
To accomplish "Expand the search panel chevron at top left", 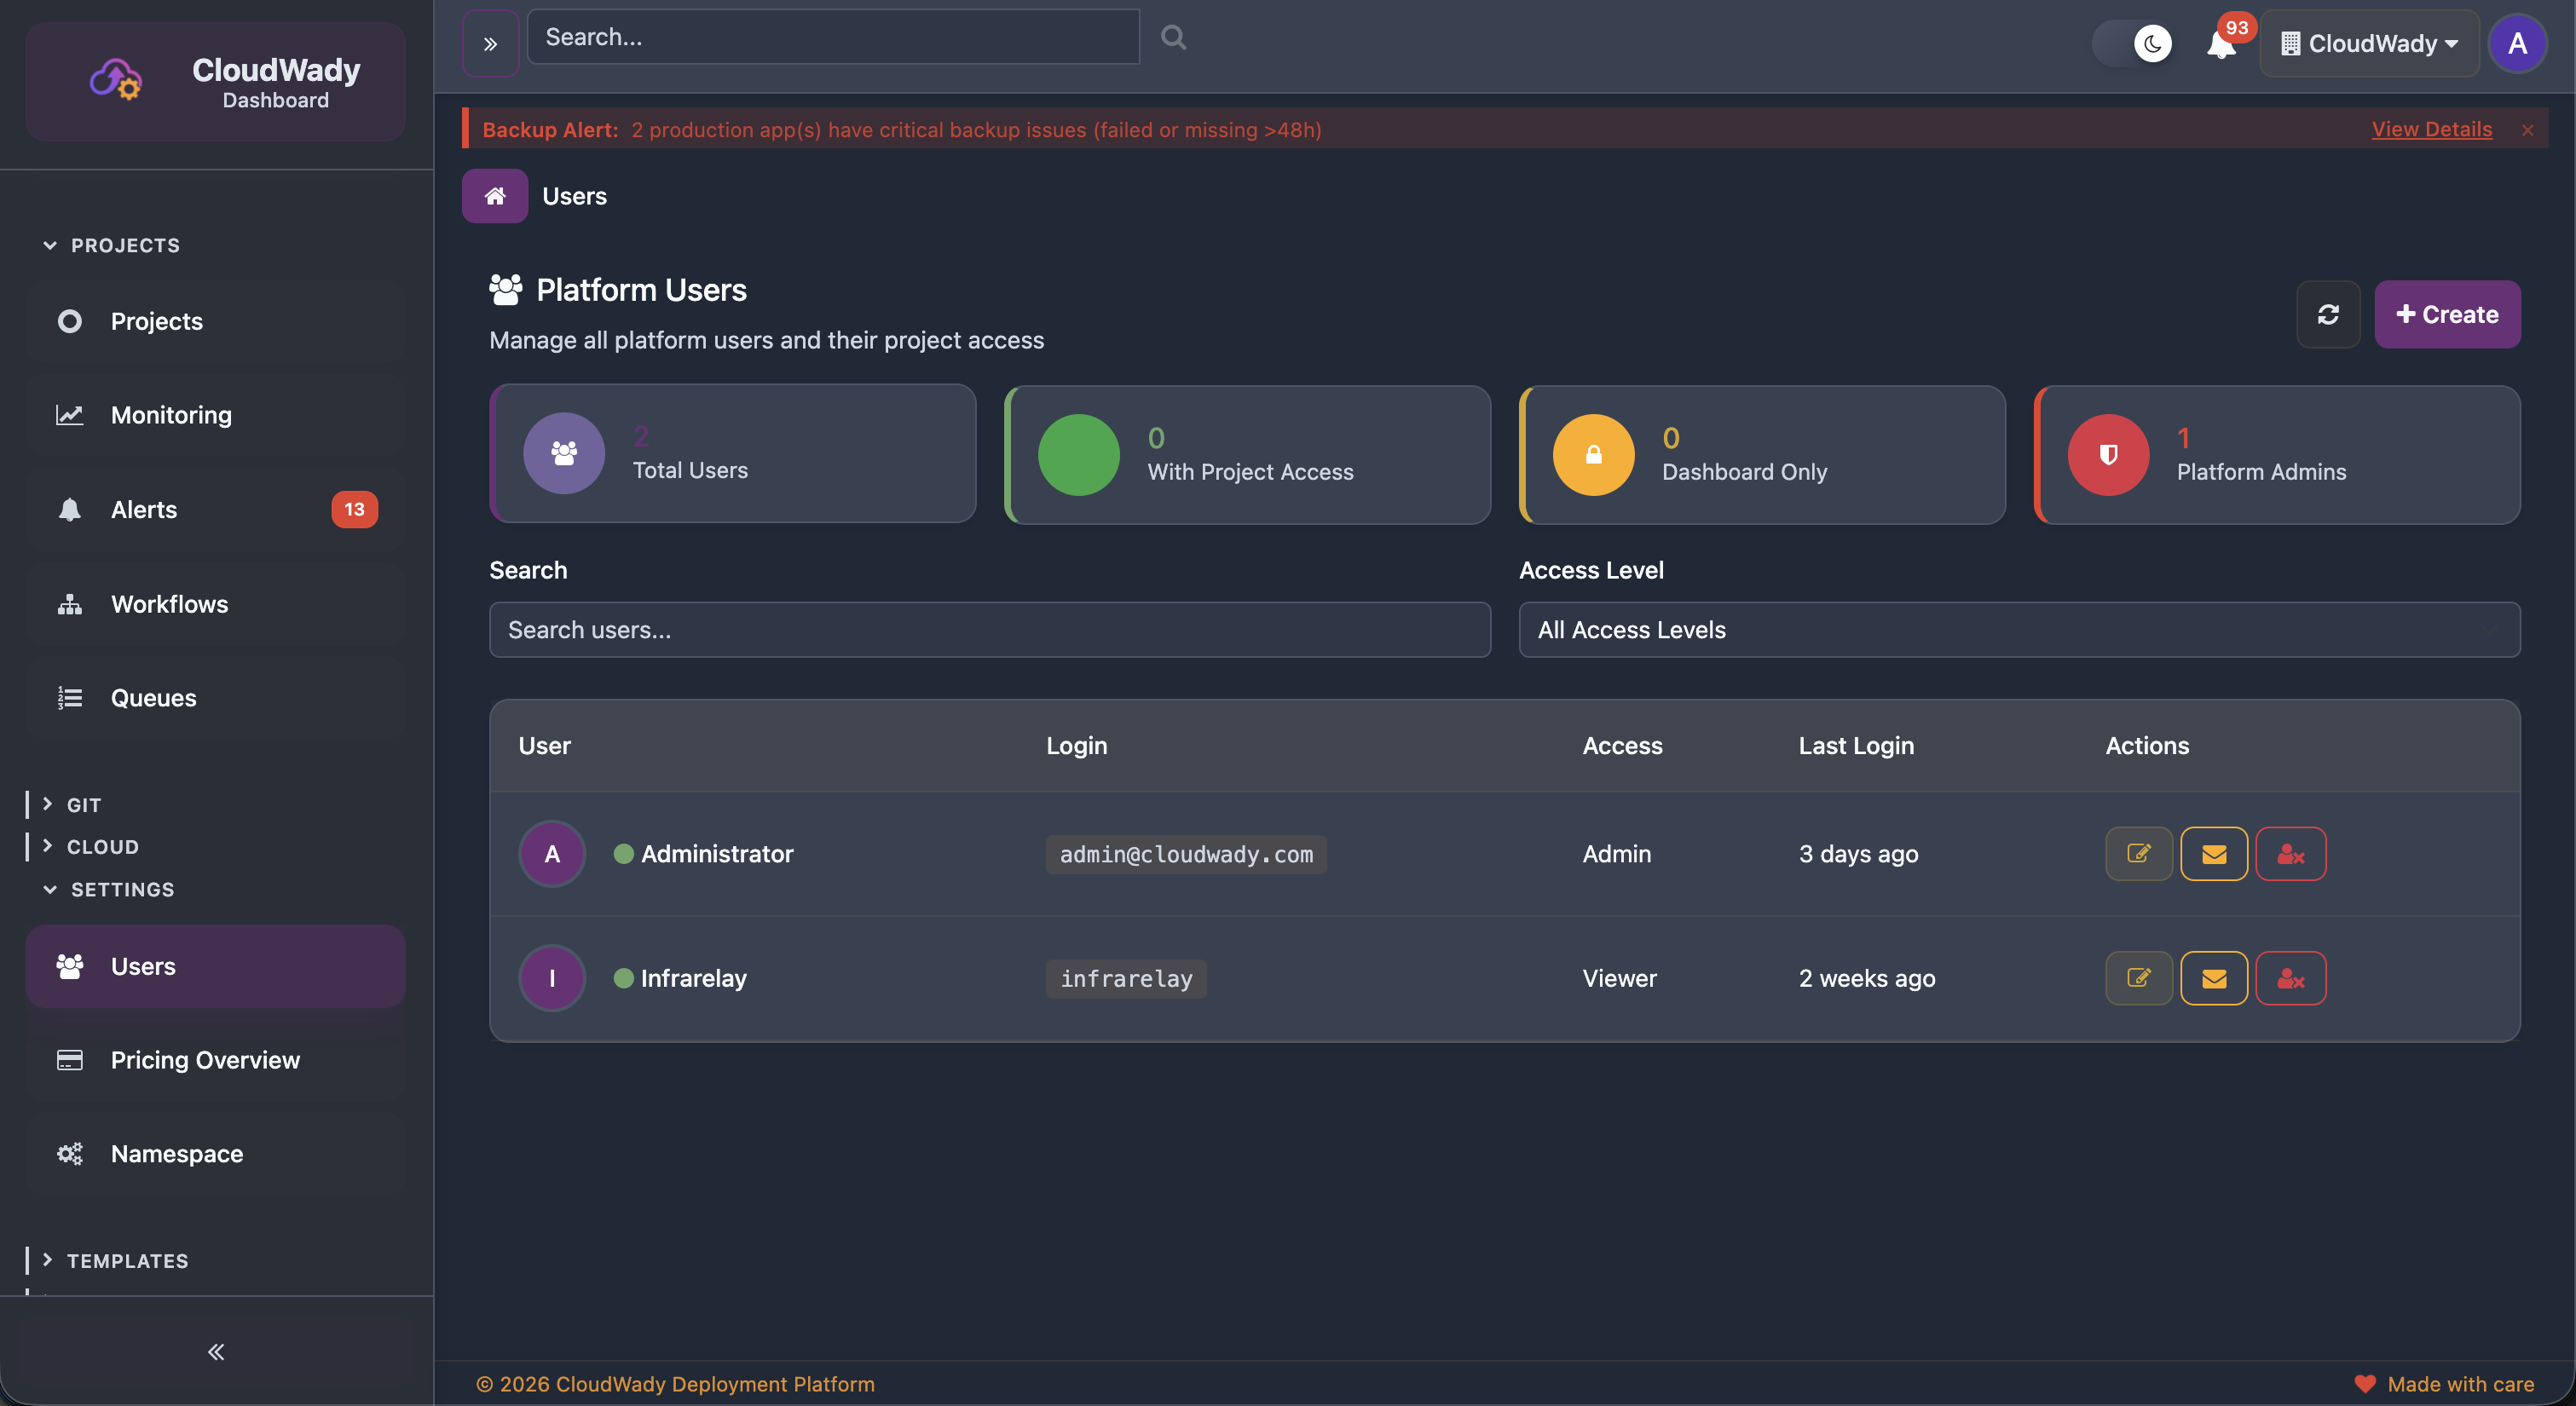I will pos(490,42).
